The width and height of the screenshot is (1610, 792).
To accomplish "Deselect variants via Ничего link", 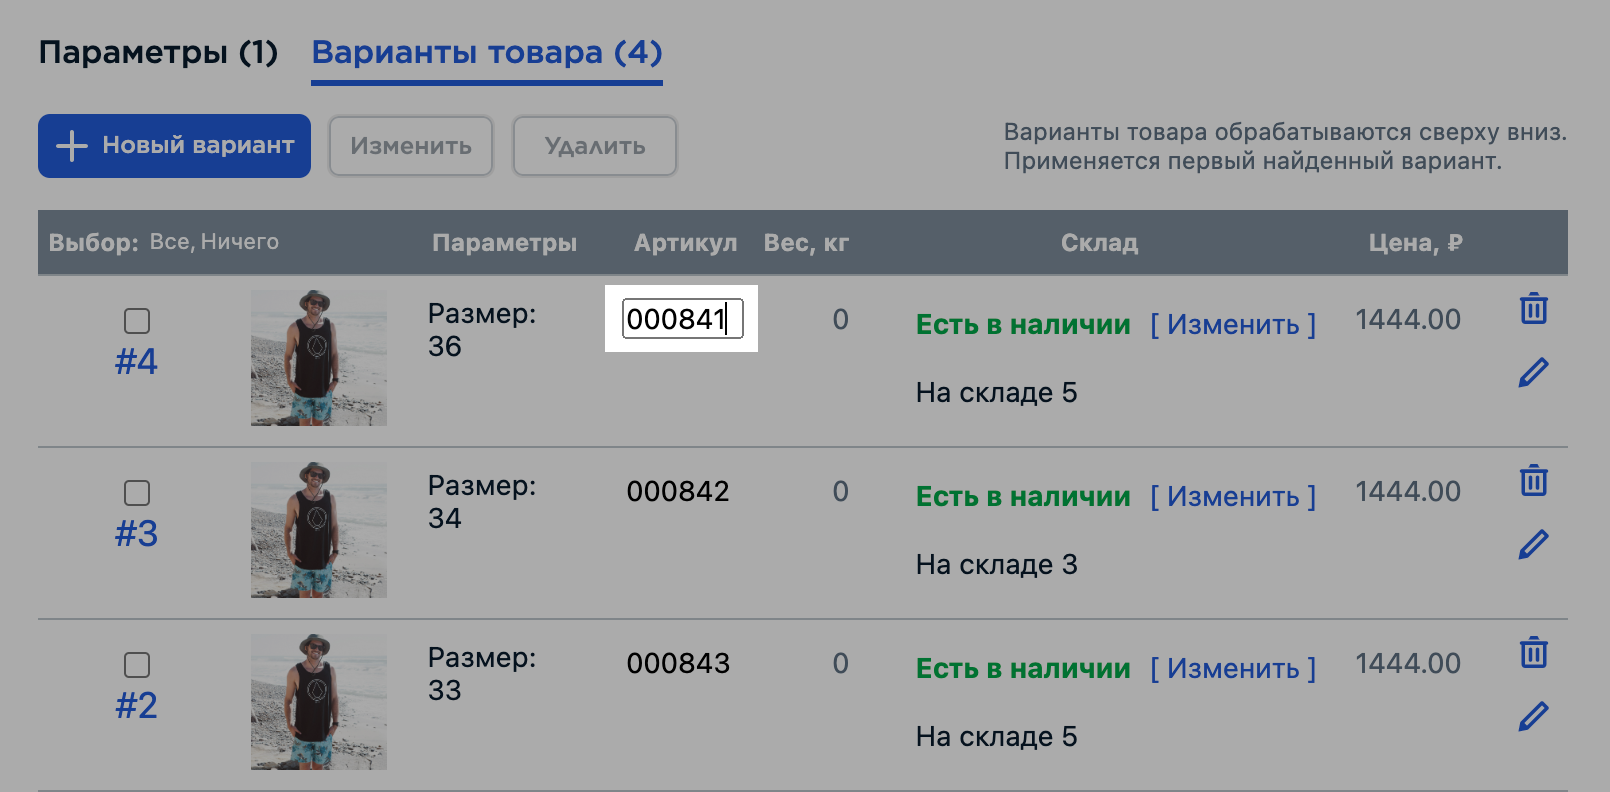I will point(240,242).
